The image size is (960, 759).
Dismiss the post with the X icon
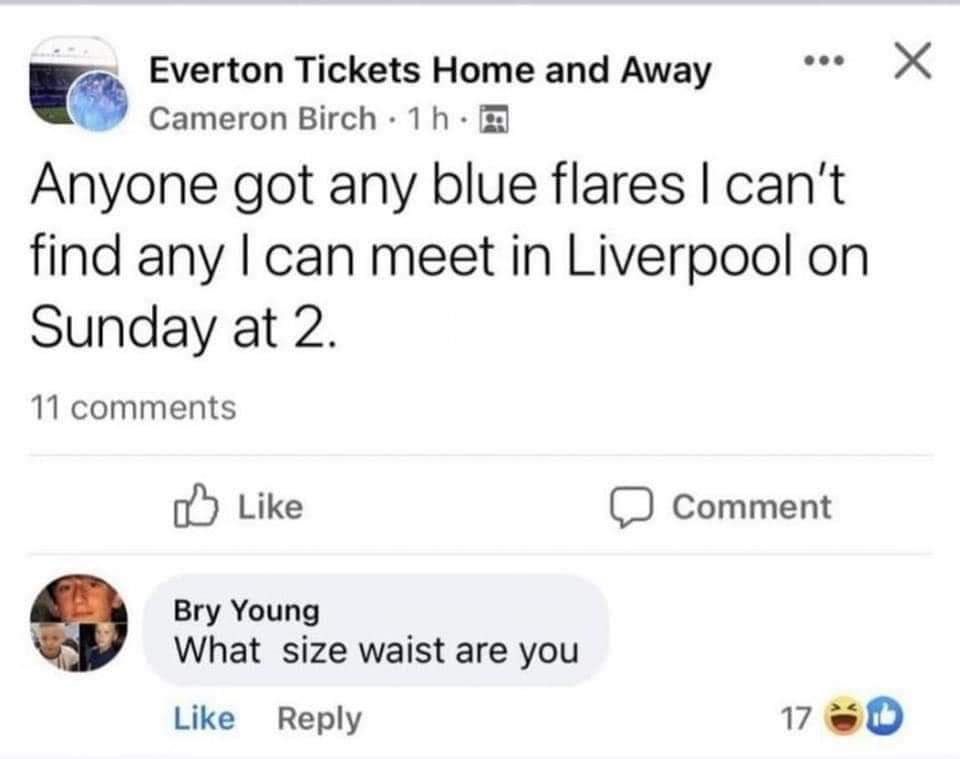point(911,63)
